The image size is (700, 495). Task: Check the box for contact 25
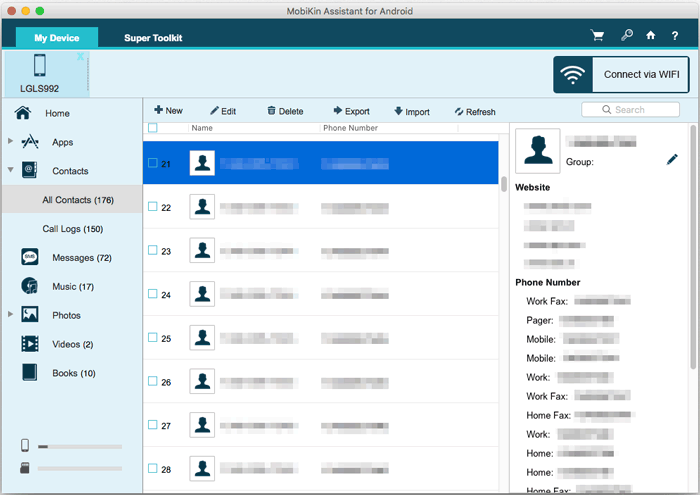(153, 337)
